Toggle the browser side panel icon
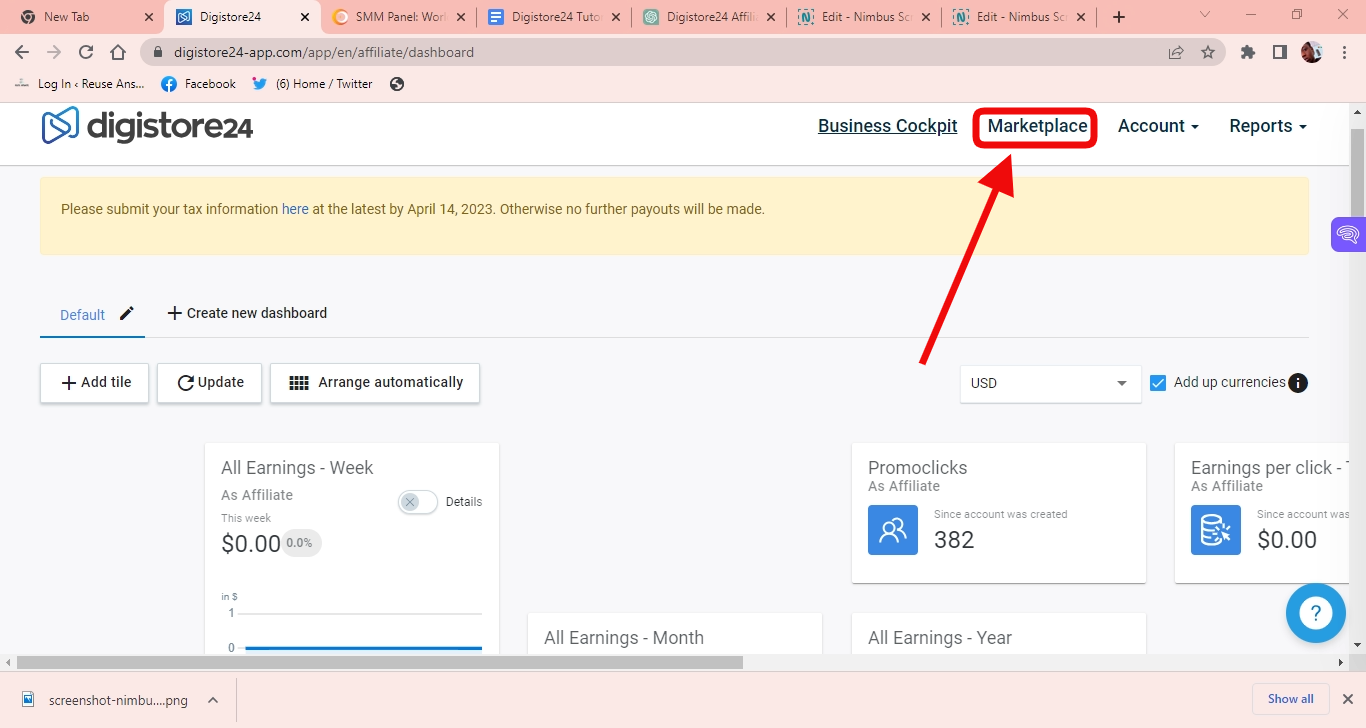This screenshot has width=1366, height=728. point(1280,52)
